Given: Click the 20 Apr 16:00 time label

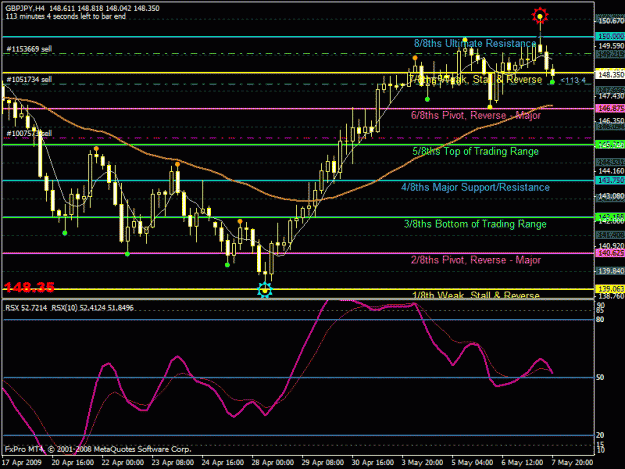Looking at the screenshot, I should point(73,463).
